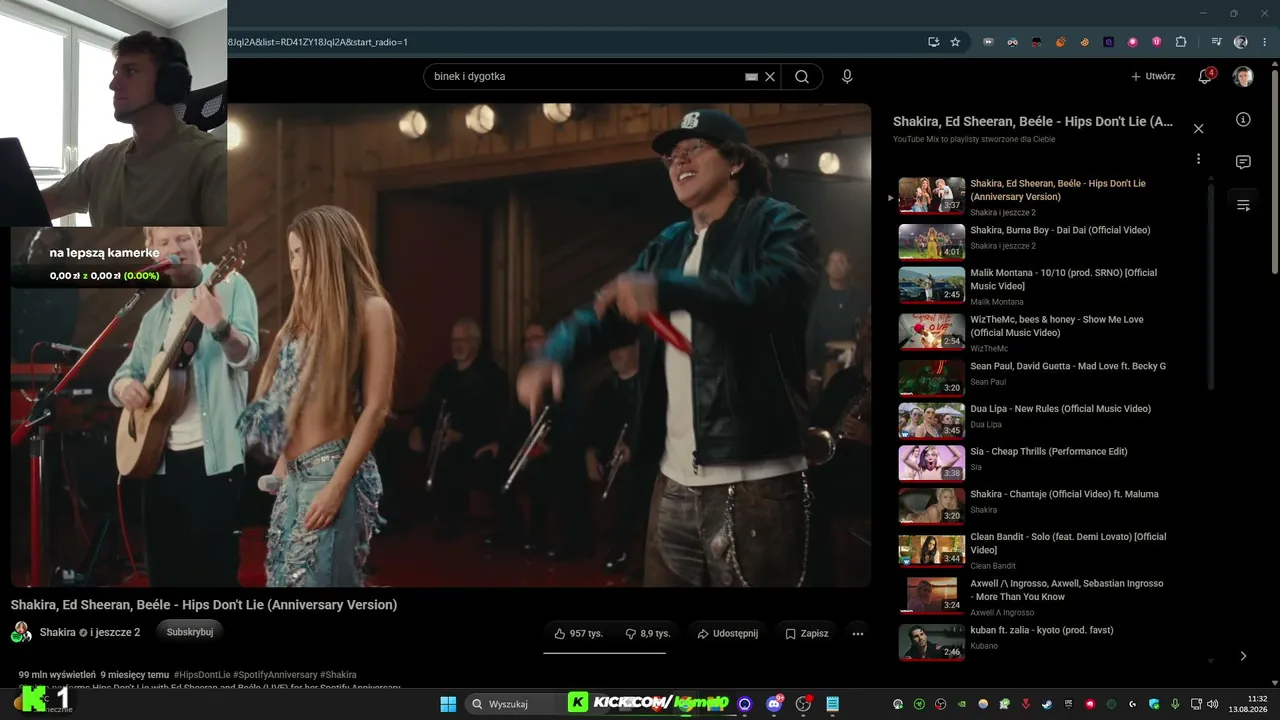Open the Chrome extensions puzzle icon
This screenshot has width=1280, height=720.
[x=1181, y=42]
